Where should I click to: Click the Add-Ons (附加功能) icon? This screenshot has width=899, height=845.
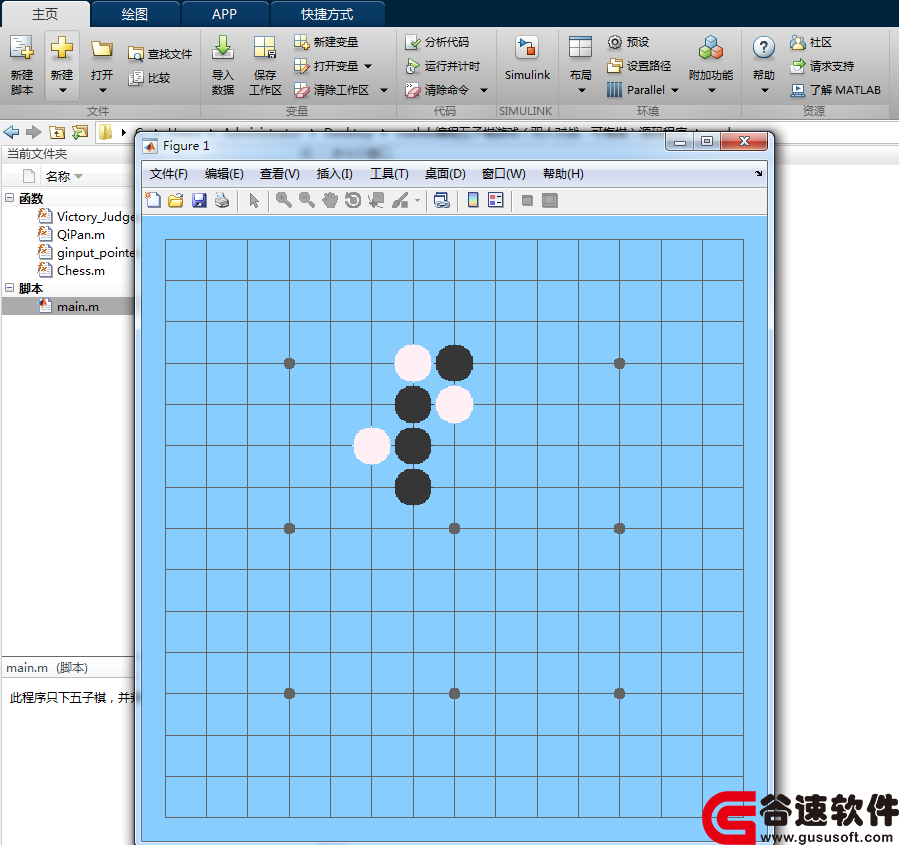(x=711, y=48)
